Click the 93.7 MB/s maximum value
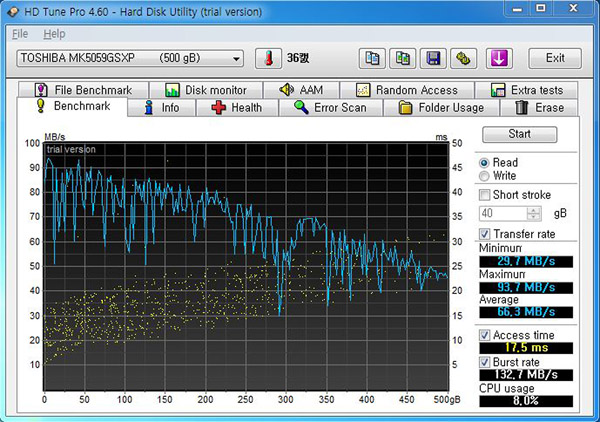 click(x=526, y=288)
